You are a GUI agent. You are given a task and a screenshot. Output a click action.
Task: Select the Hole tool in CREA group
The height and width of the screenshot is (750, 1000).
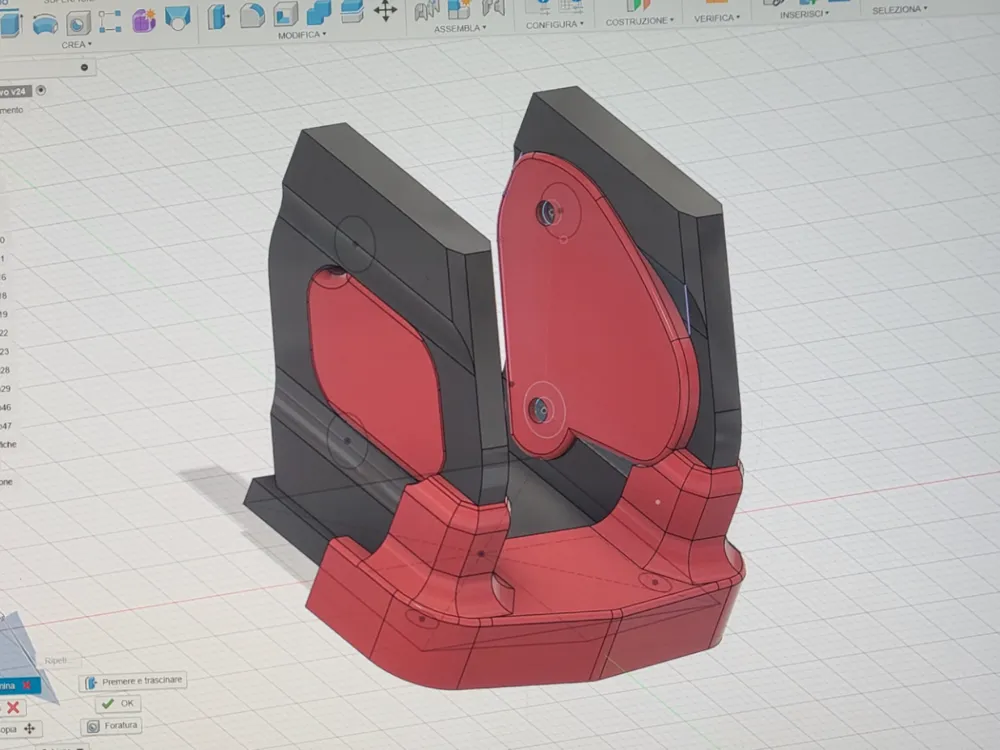pyautogui.click(x=78, y=24)
